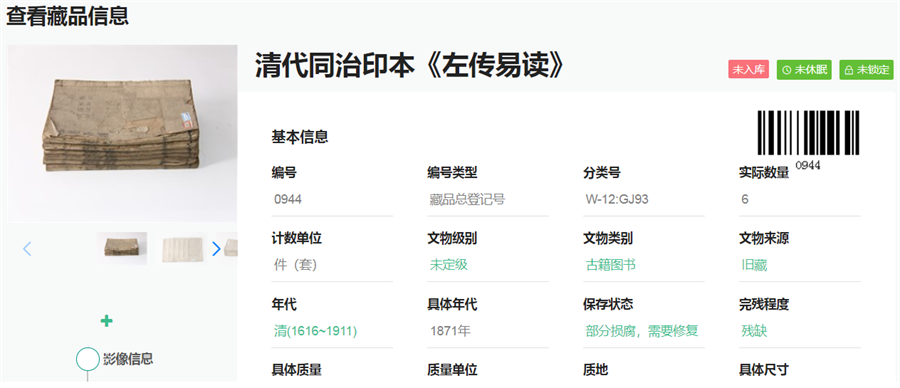Click the clock icon on 未休眠 tag
Screen dimensions: 900x388
click(787, 70)
